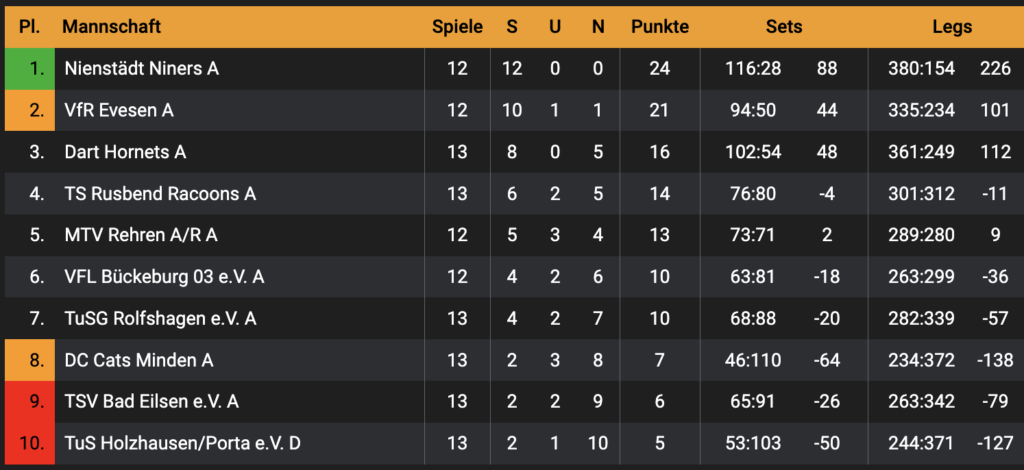Click the green first place position cell
This screenshot has width=1024, height=470.
pos(30,69)
